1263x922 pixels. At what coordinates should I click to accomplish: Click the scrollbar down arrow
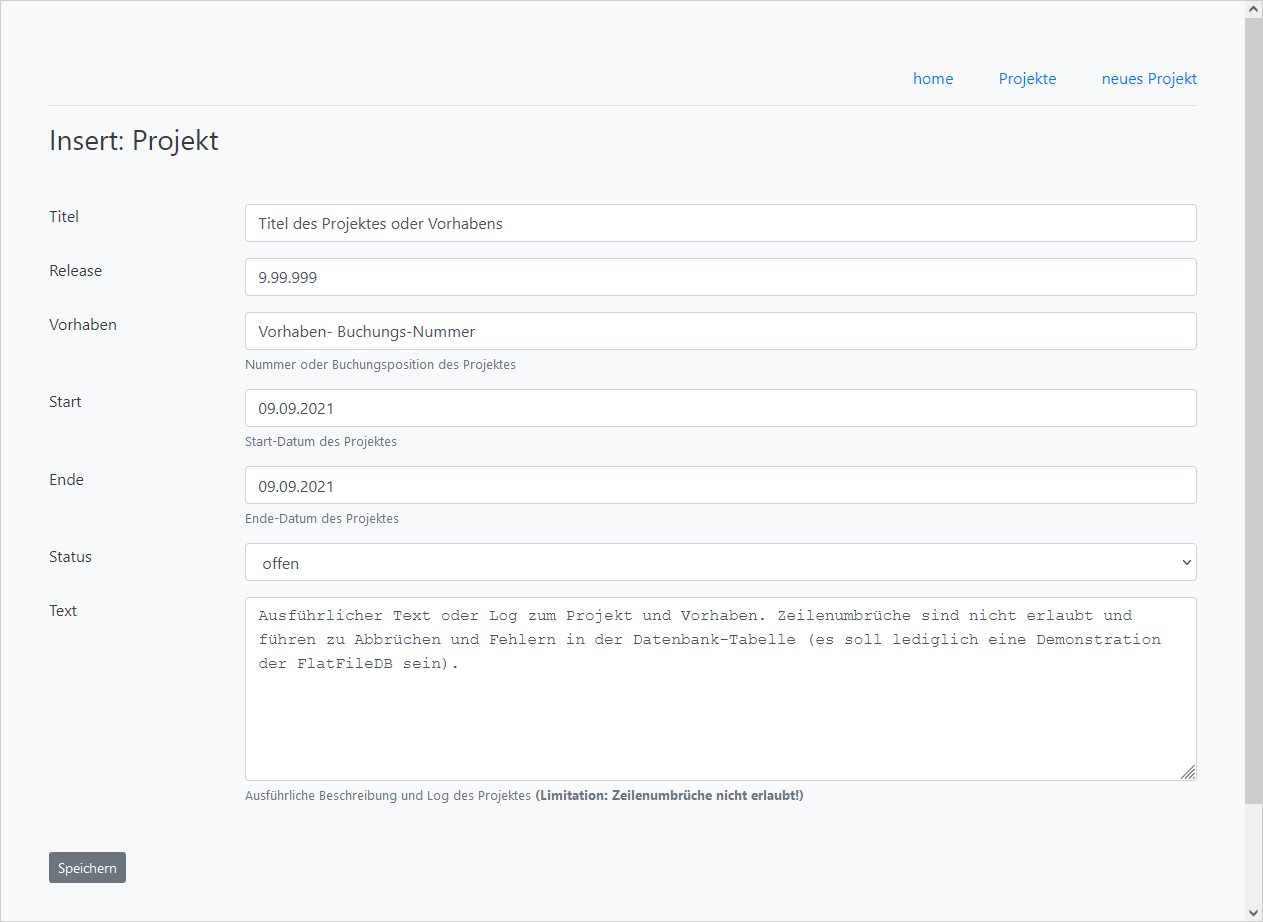(1252, 913)
